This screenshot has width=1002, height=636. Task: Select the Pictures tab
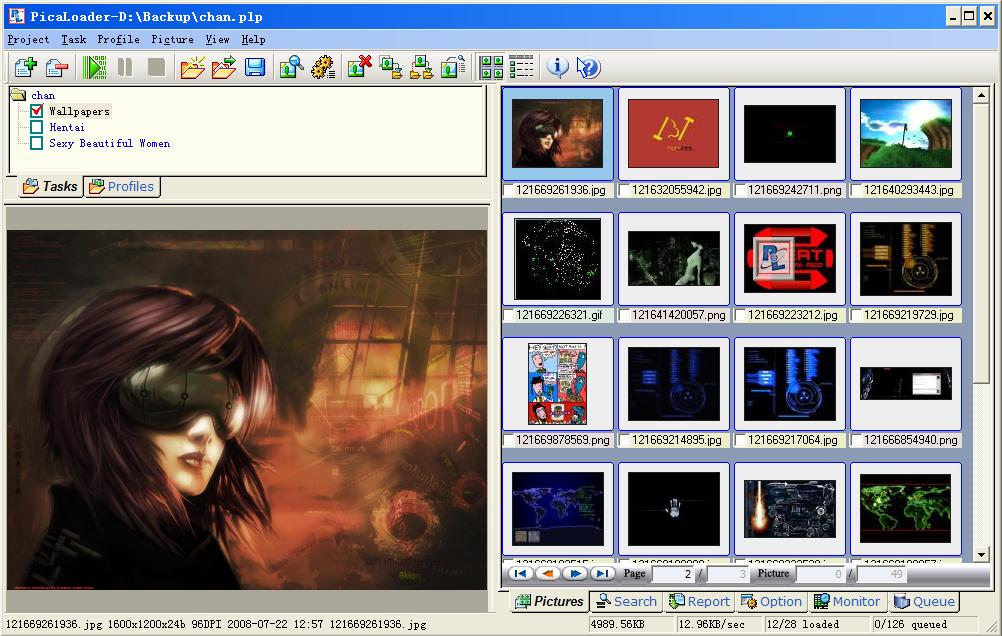pos(550,601)
